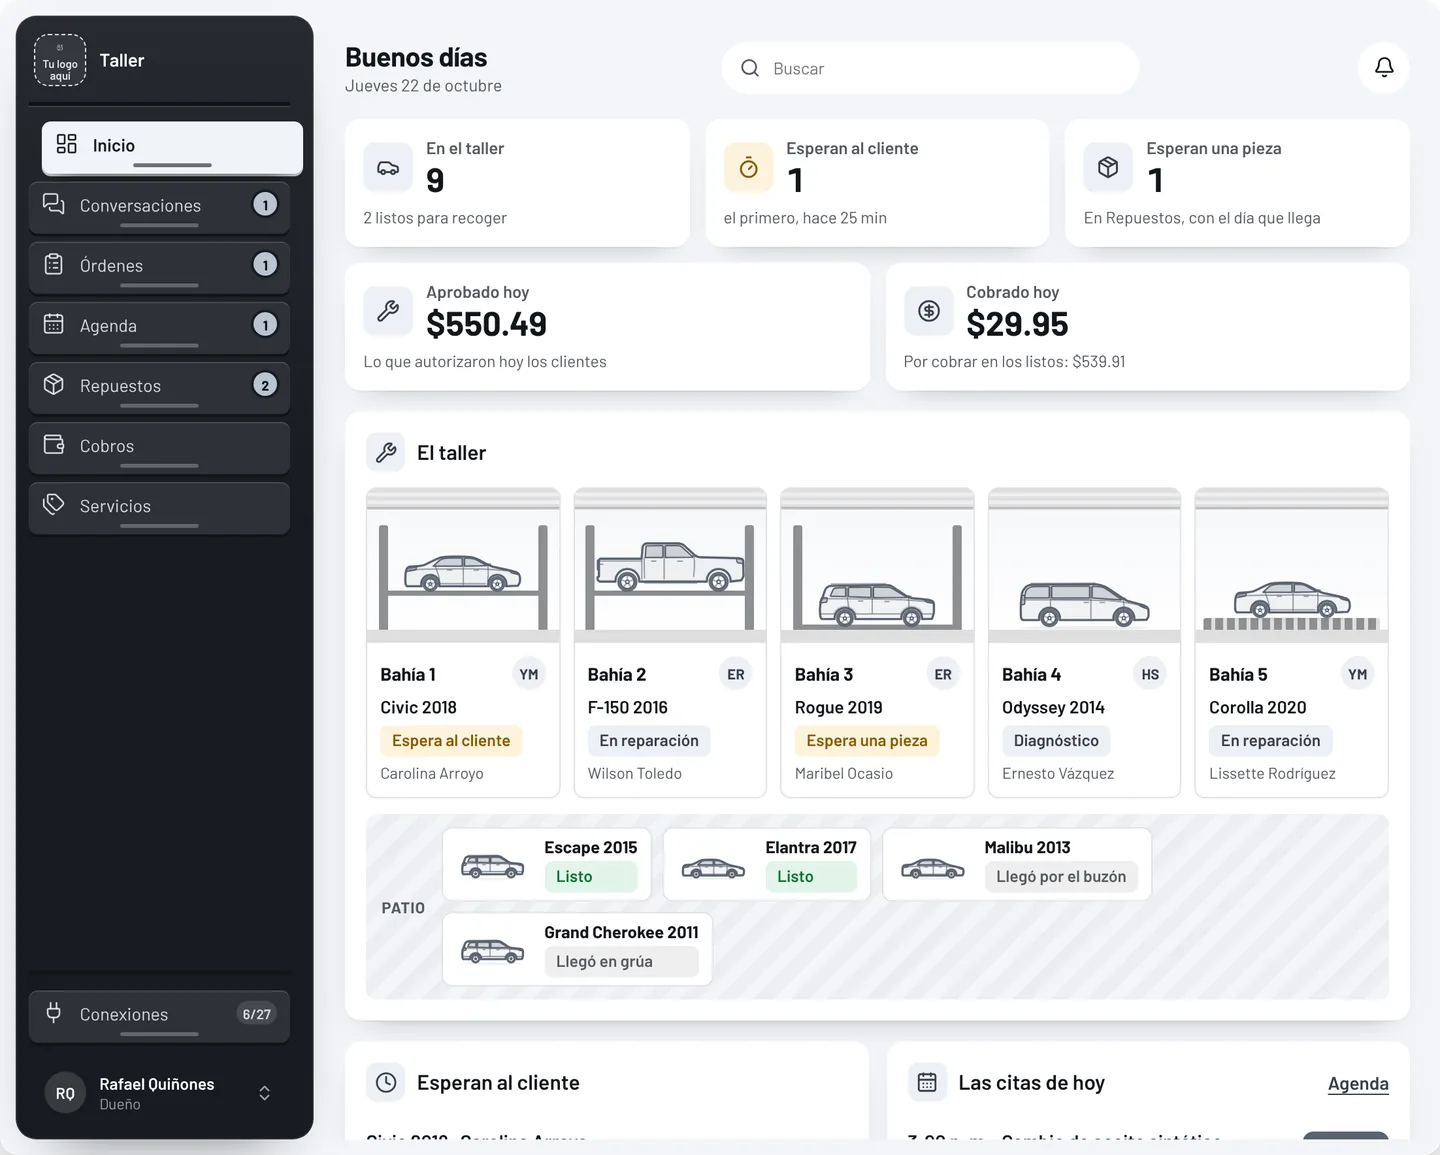Image resolution: width=1440 pixels, height=1155 pixels.
Task: Open Órdenes in the sidebar
Action: pos(159,267)
